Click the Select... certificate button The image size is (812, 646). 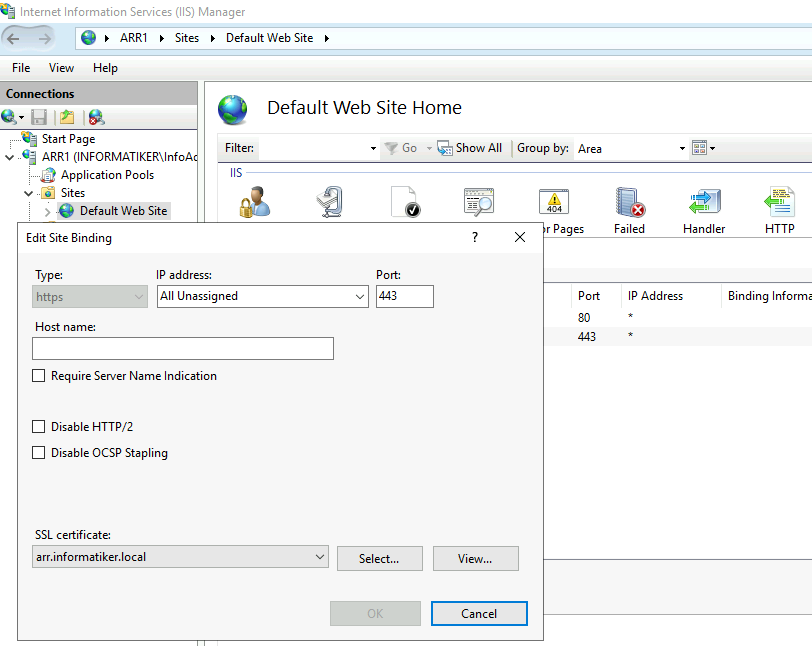tap(380, 558)
